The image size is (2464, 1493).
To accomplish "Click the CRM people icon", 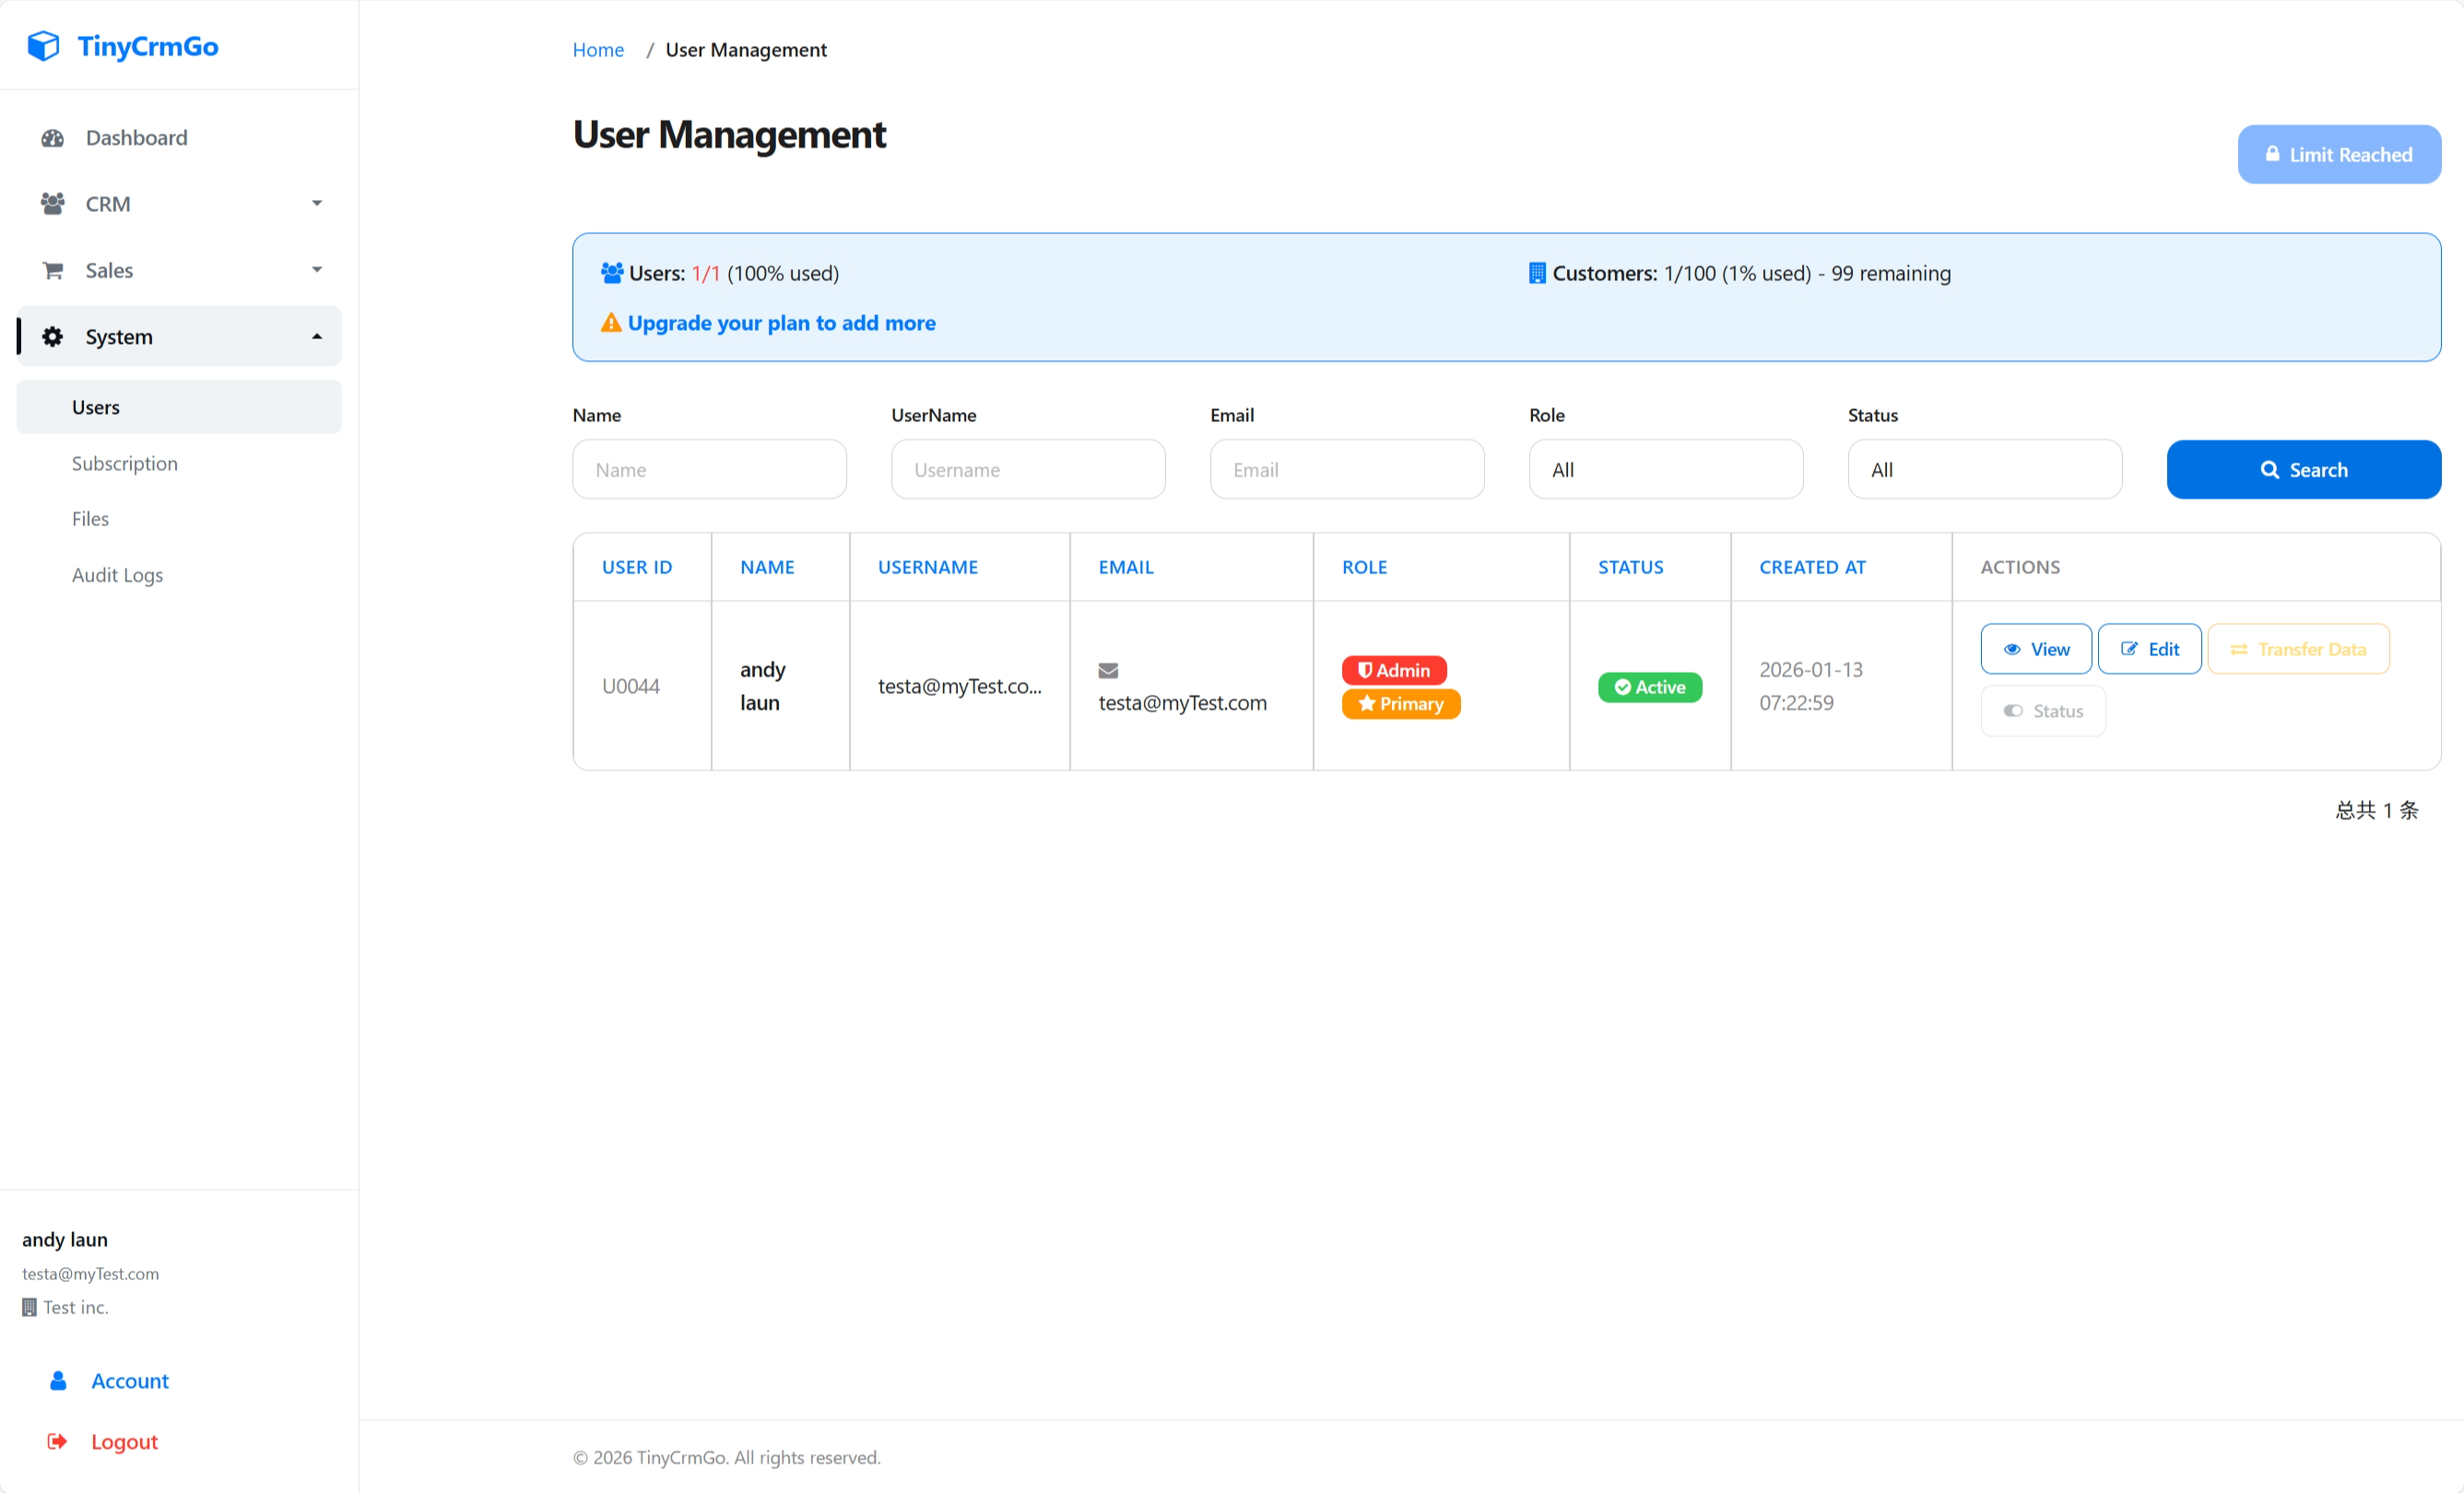I will [x=52, y=203].
